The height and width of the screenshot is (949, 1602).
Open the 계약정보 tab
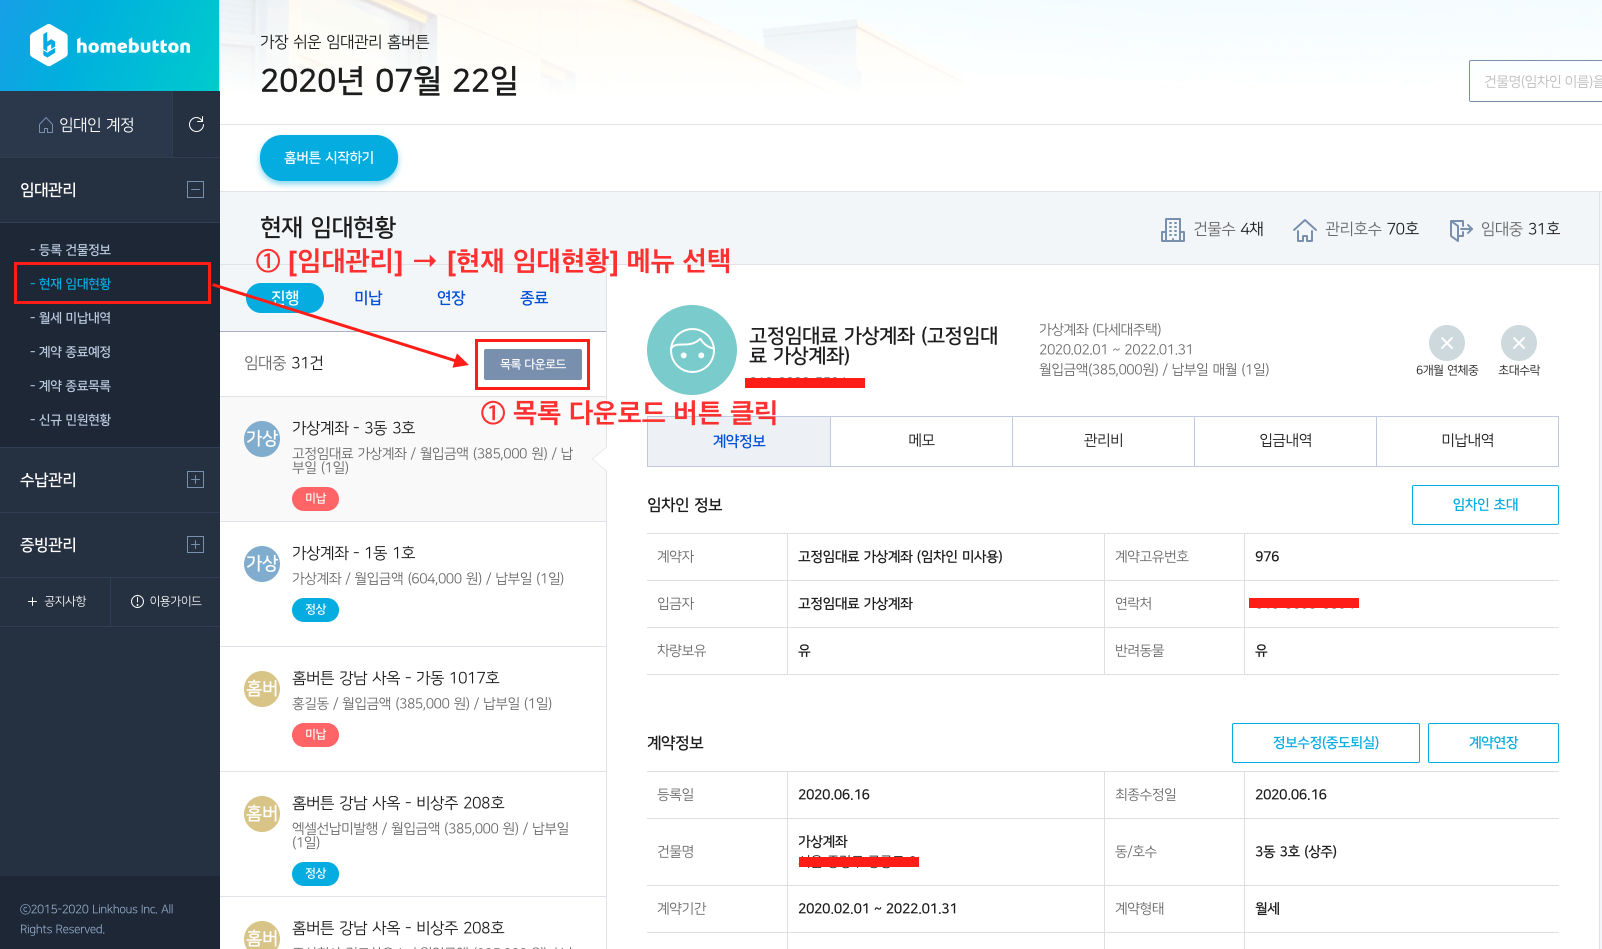coord(739,441)
